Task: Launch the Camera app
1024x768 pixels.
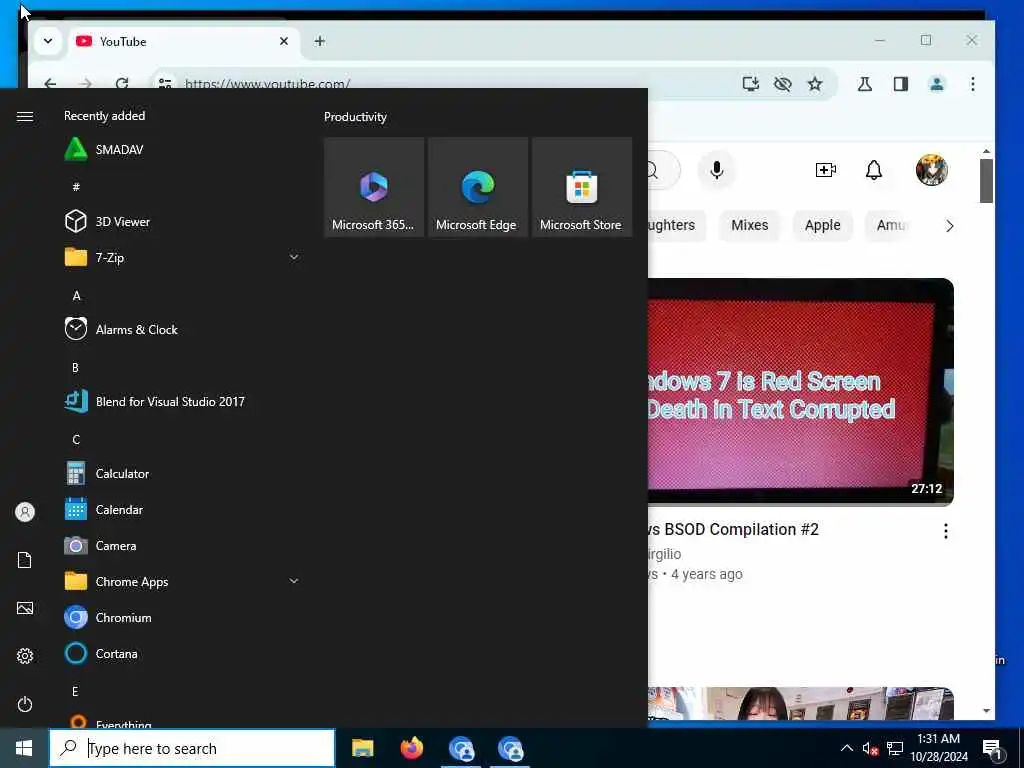Action: (x=183, y=545)
